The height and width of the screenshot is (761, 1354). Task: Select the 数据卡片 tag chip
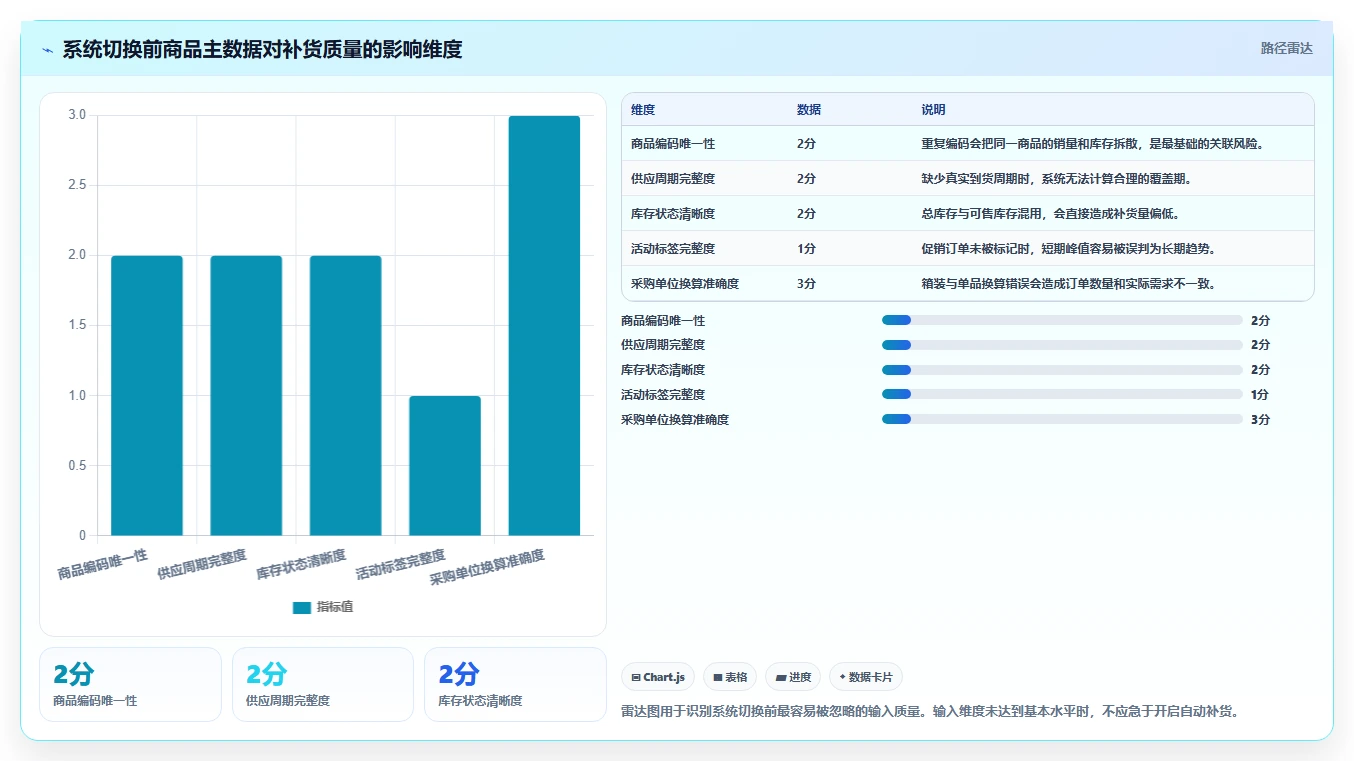[x=866, y=677]
